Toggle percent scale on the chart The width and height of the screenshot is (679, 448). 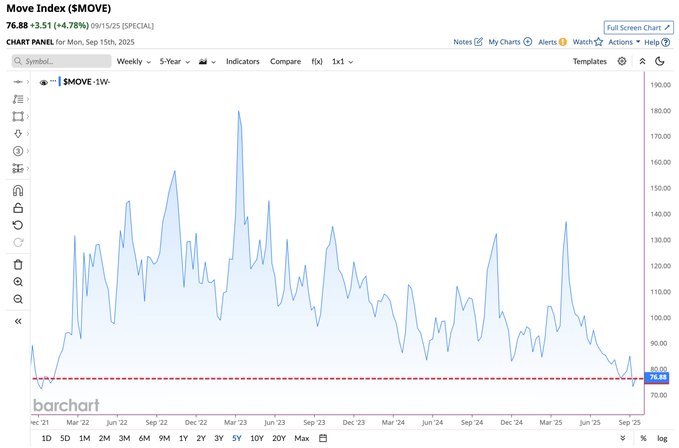(641, 438)
